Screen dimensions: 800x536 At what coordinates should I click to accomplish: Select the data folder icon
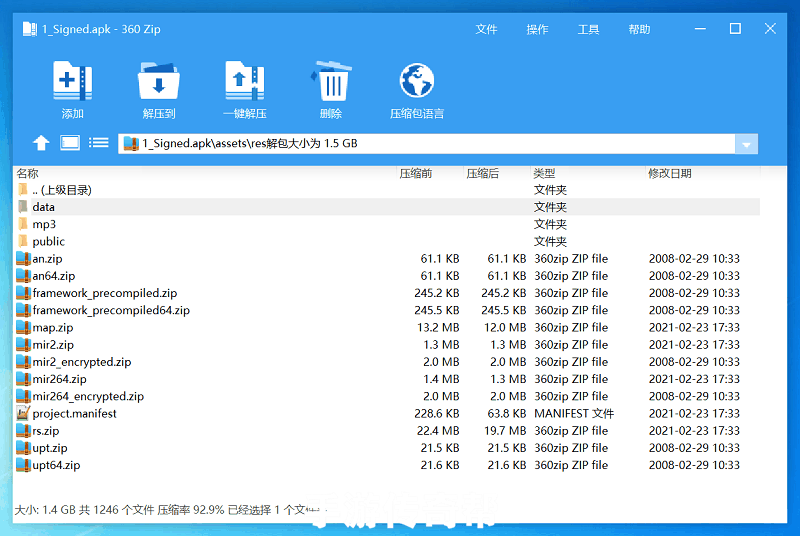click(22, 207)
